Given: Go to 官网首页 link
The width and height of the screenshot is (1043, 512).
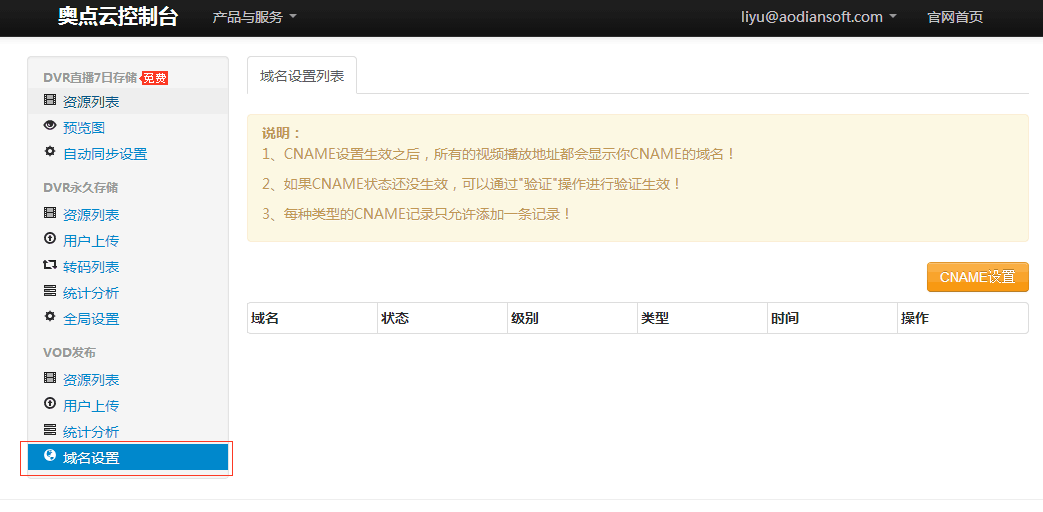Looking at the screenshot, I should [x=955, y=17].
